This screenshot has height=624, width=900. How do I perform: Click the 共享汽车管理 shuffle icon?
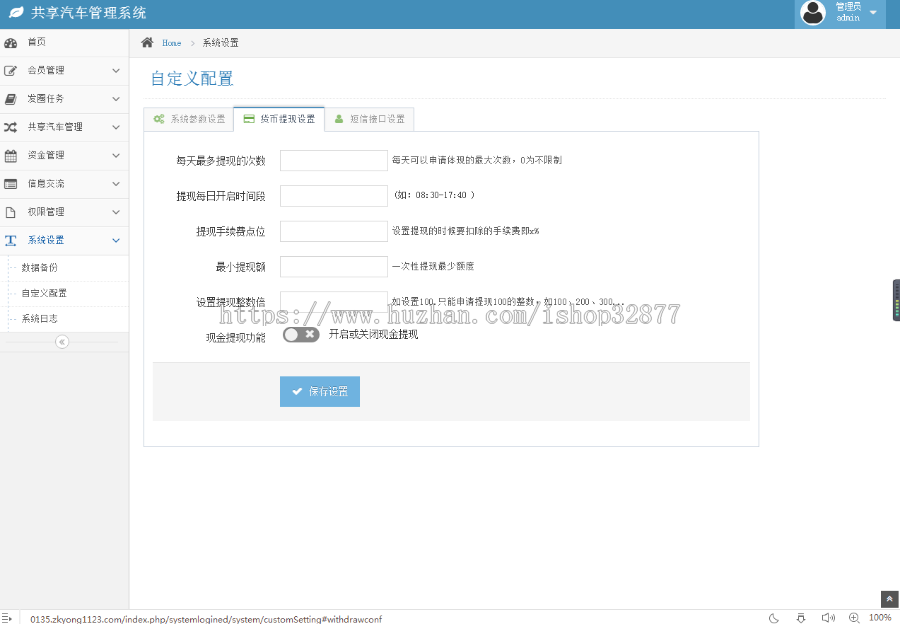(12, 127)
